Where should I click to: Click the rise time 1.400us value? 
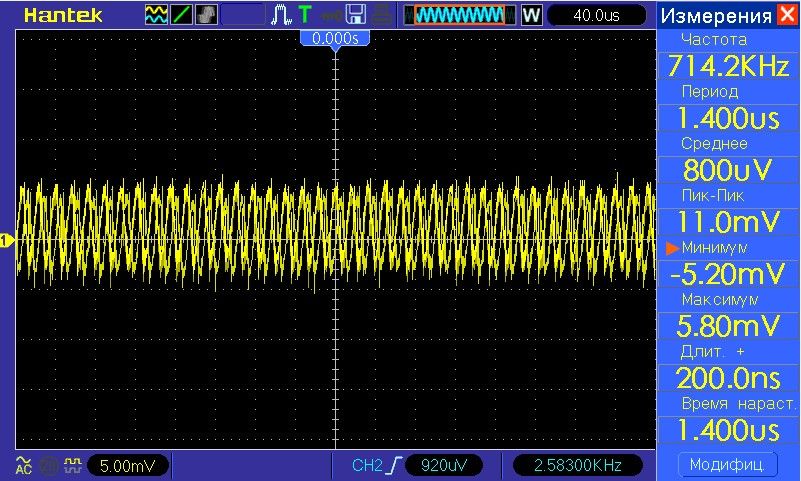pyautogui.click(x=728, y=430)
